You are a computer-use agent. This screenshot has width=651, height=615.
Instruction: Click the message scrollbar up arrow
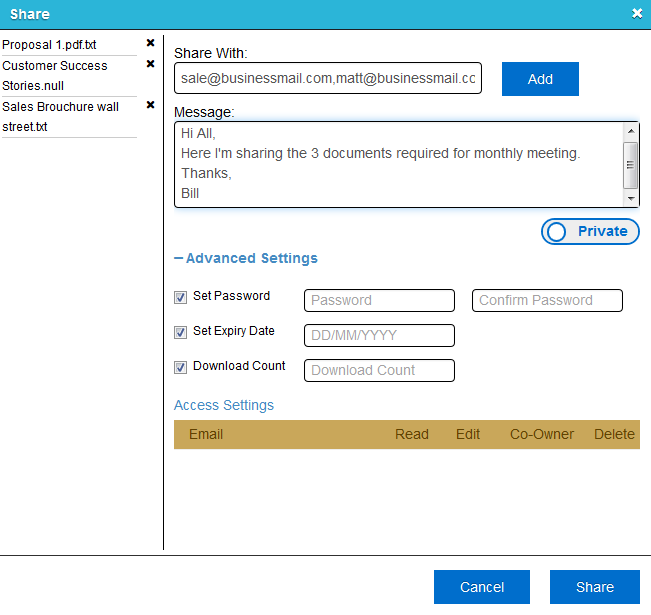point(631,131)
